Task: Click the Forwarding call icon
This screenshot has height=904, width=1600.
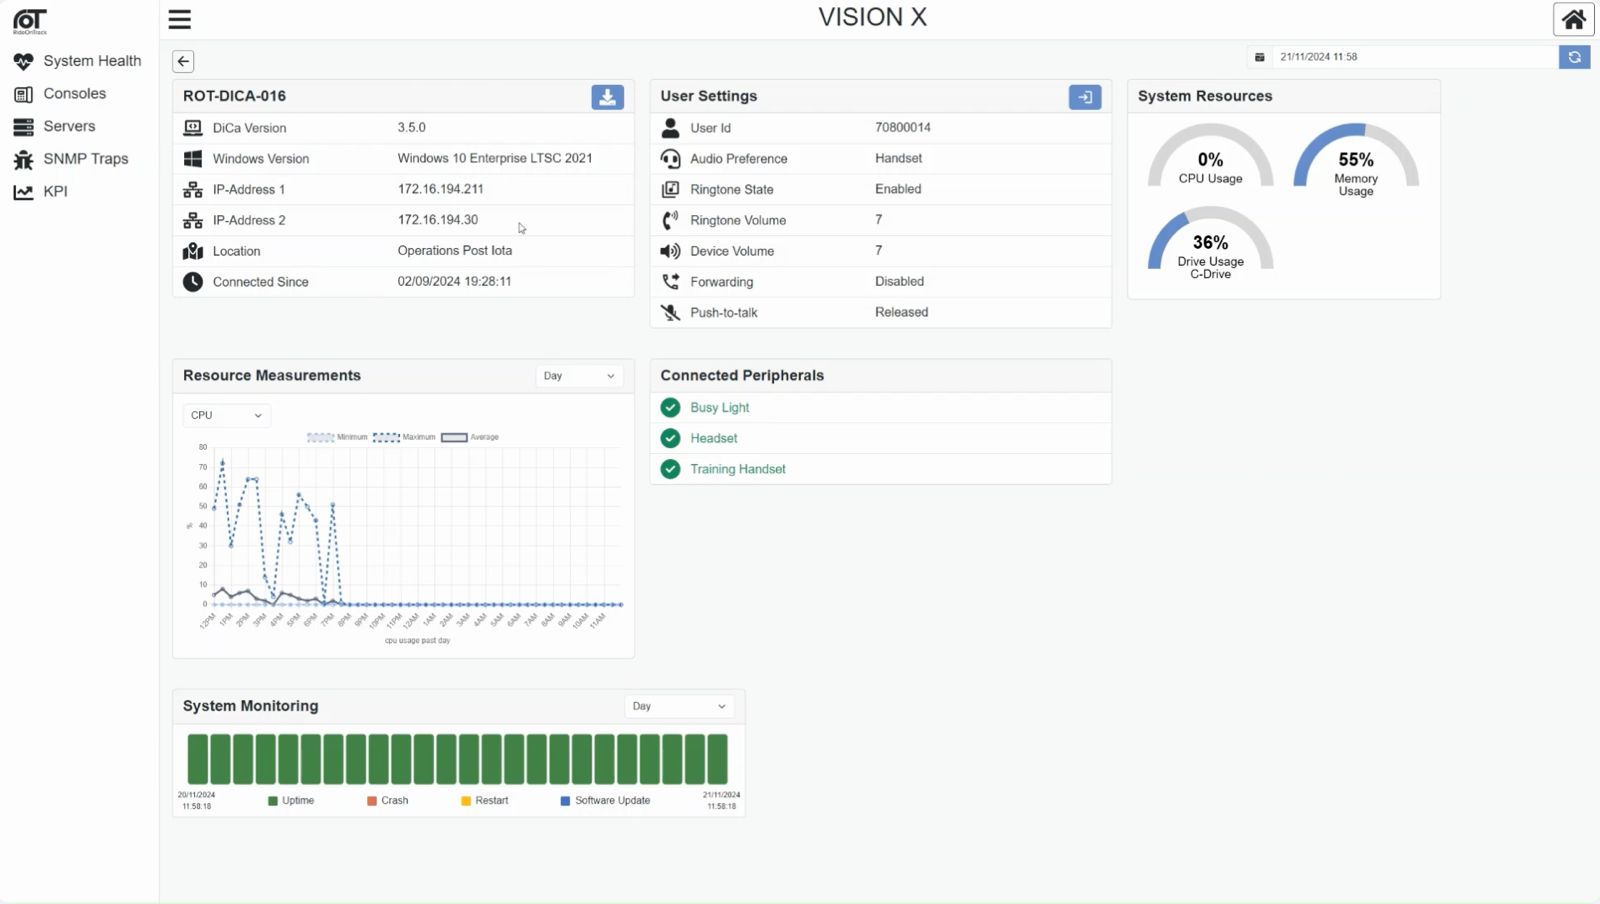Action: pos(671,282)
